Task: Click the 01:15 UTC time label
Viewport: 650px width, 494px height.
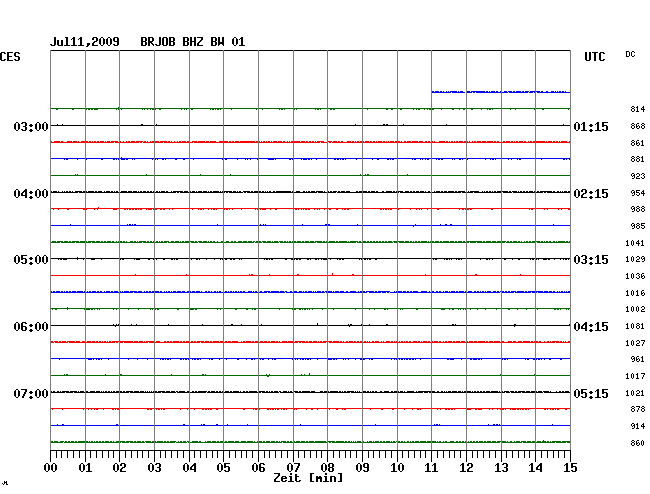Action: point(591,126)
